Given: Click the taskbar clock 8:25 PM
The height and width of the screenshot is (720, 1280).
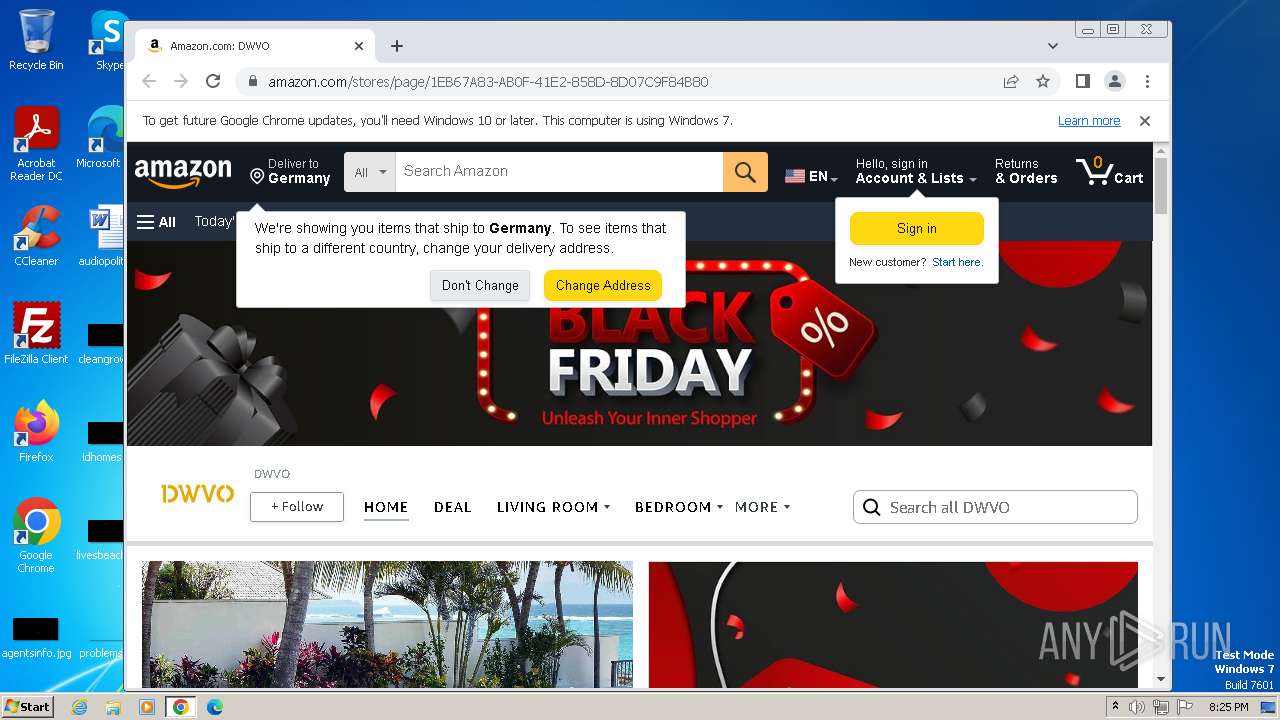Looking at the screenshot, I should (x=1228, y=707).
